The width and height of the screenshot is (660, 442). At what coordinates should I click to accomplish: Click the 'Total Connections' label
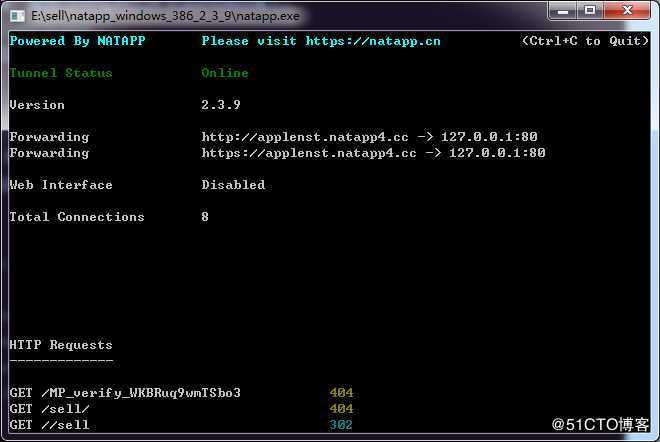coord(77,217)
